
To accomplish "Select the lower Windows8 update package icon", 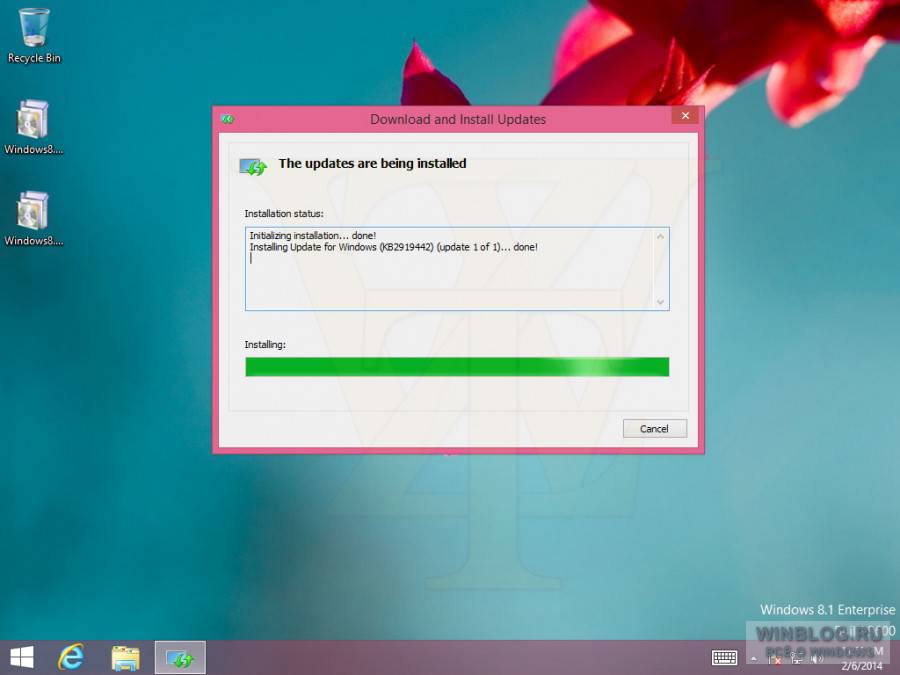I will (33, 218).
